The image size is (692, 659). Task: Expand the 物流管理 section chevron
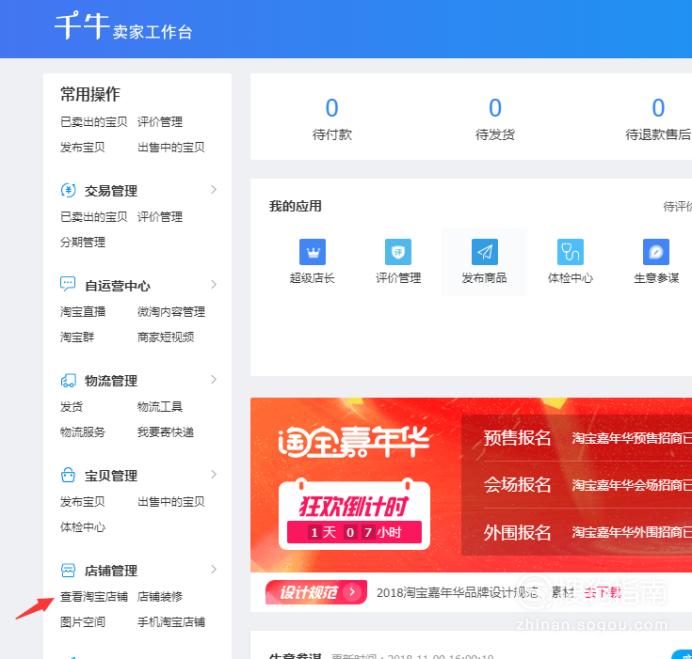click(214, 380)
